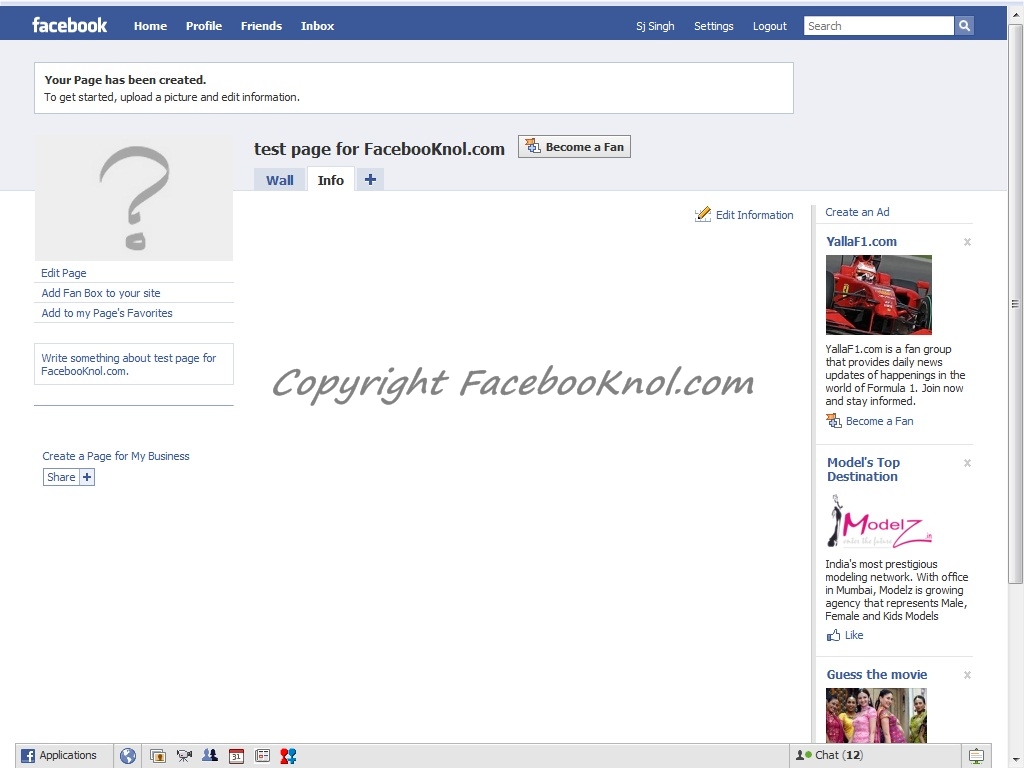The image size is (1024, 768).
Task: Click Logout in the header
Action: [x=770, y=26]
